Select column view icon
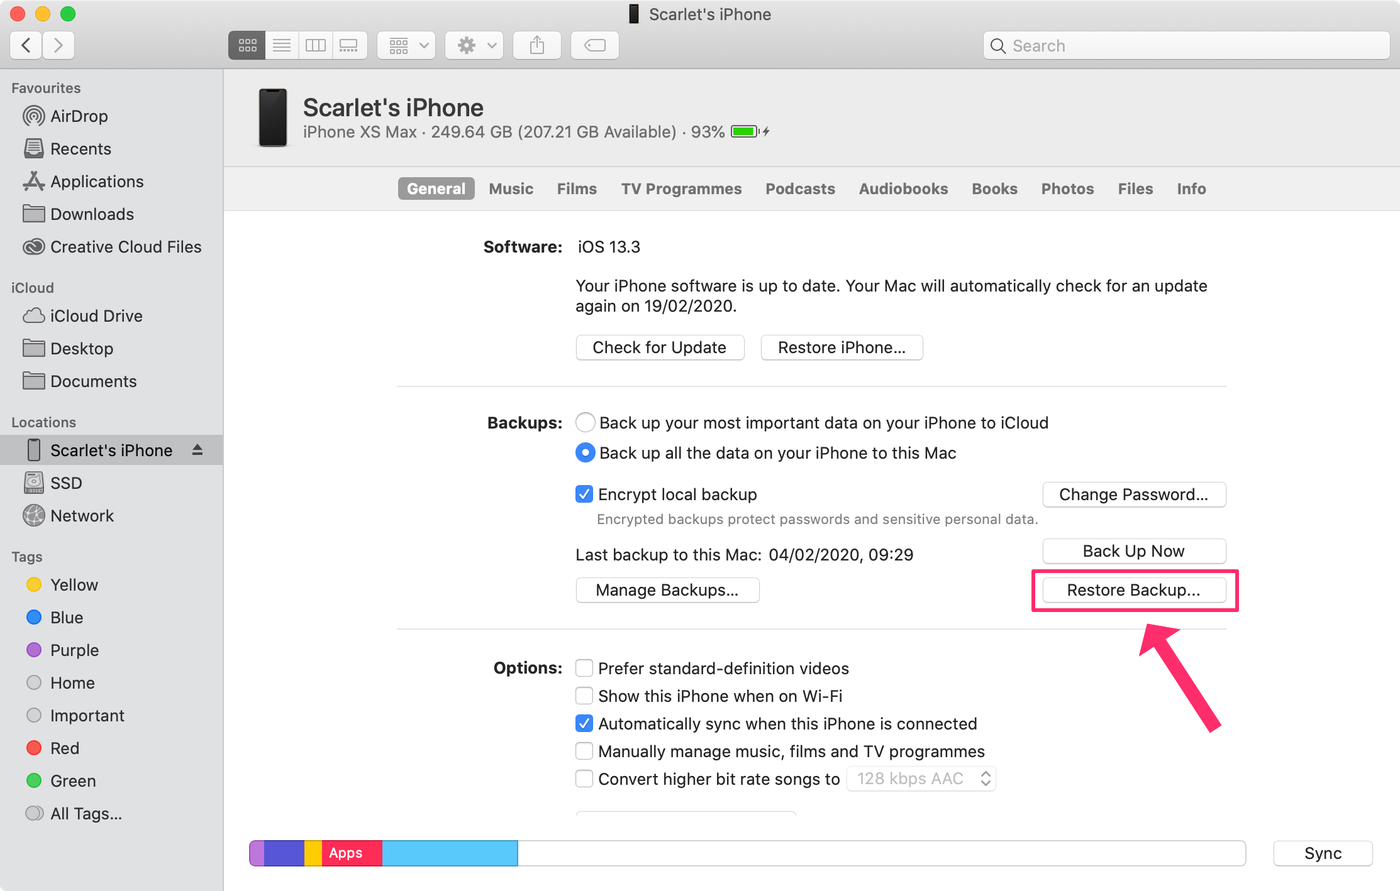1400x891 pixels. click(316, 45)
